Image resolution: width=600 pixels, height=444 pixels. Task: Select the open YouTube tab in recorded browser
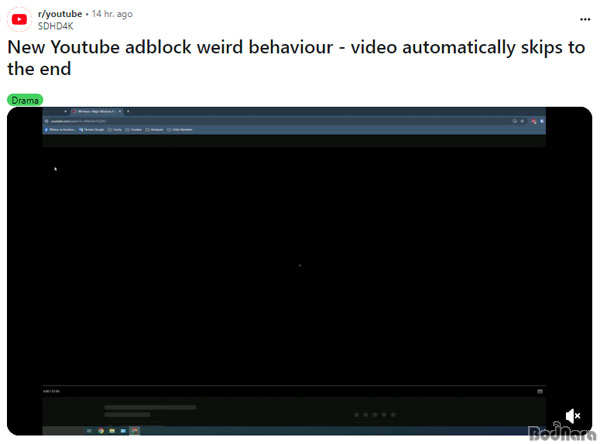click(x=96, y=111)
